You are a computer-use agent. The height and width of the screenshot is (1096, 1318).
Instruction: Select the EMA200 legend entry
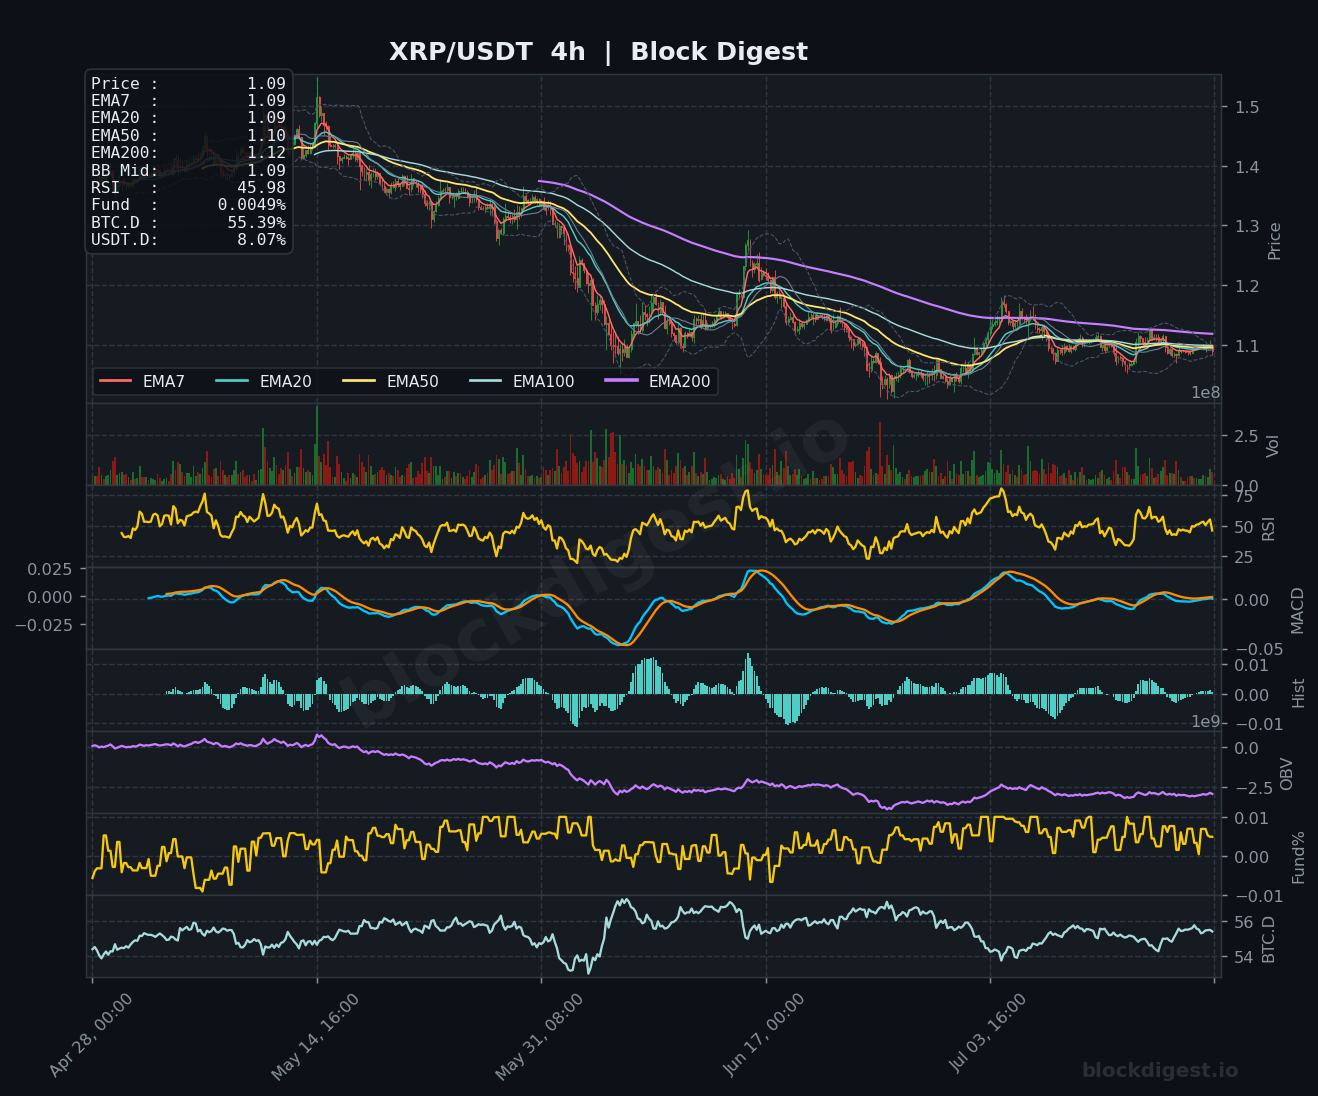[658, 381]
